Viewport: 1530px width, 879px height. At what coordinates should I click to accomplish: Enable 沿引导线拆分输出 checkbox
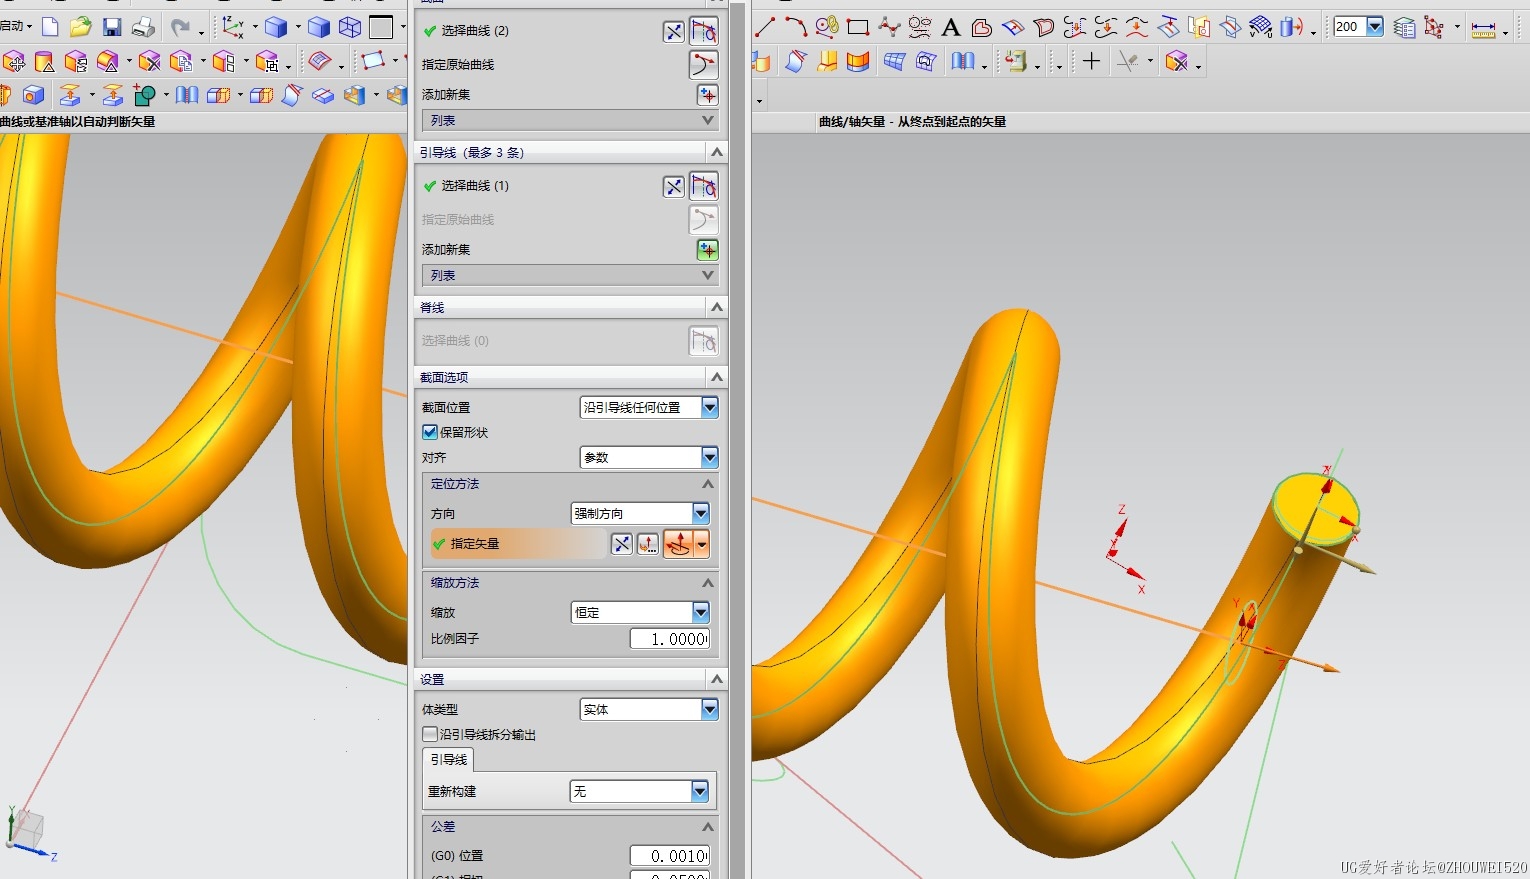(x=430, y=734)
